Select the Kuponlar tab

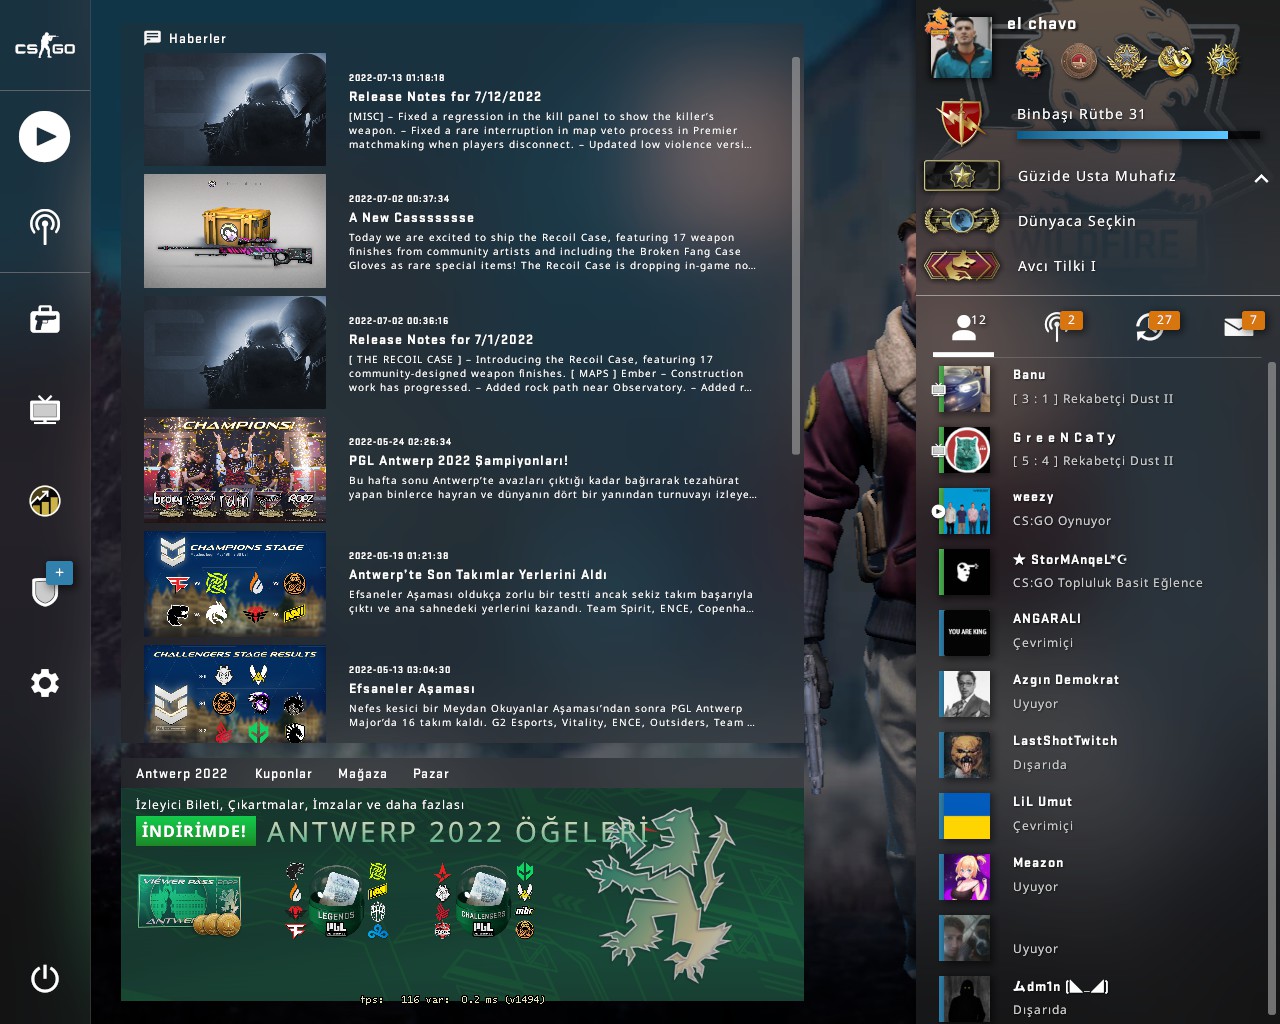(x=284, y=774)
